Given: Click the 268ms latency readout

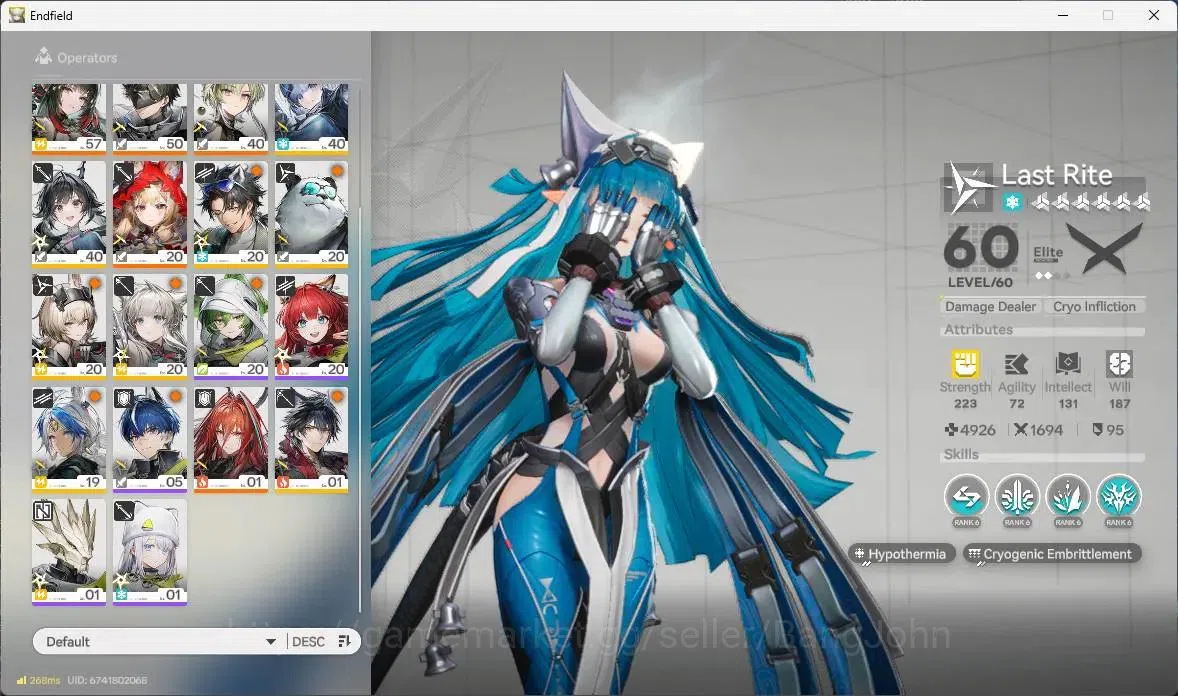Looking at the screenshot, I should click(x=44, y=680).
